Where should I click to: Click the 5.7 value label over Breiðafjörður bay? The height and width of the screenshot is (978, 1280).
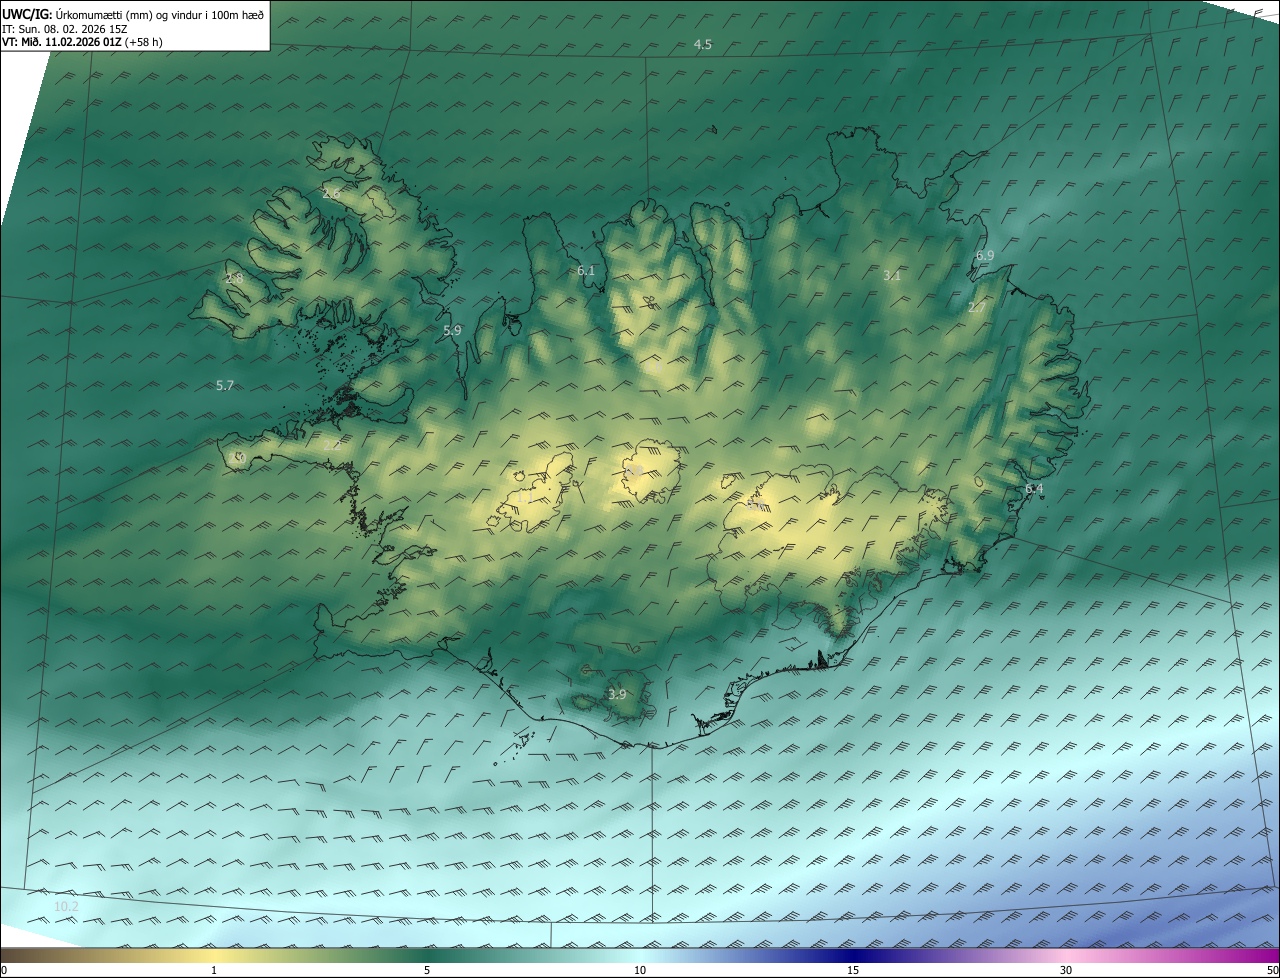(225, 385)
